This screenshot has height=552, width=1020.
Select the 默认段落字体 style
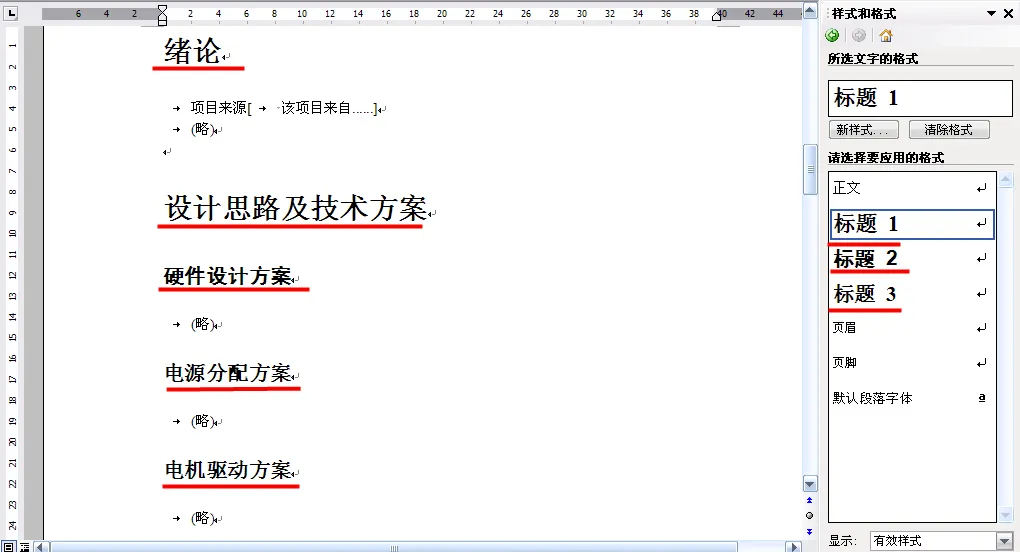pyautogui.click(x=911, y=398)
